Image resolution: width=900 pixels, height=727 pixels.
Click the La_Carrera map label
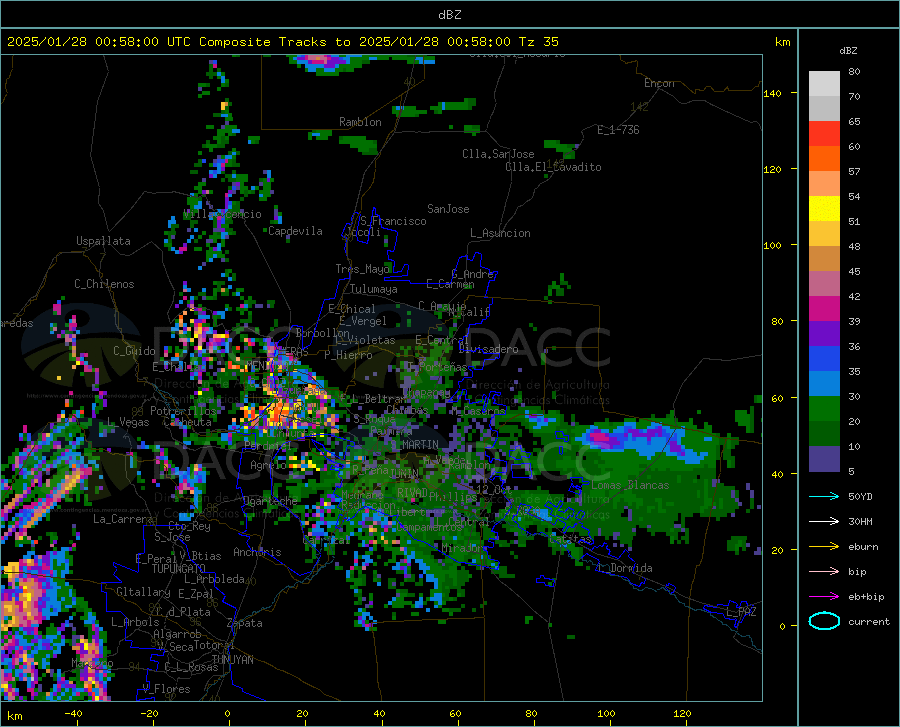pyautogui.click(x=123, y=519)
